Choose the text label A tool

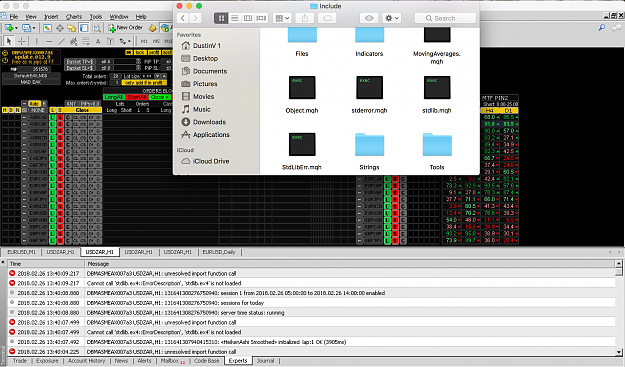(x=98, y=41)
